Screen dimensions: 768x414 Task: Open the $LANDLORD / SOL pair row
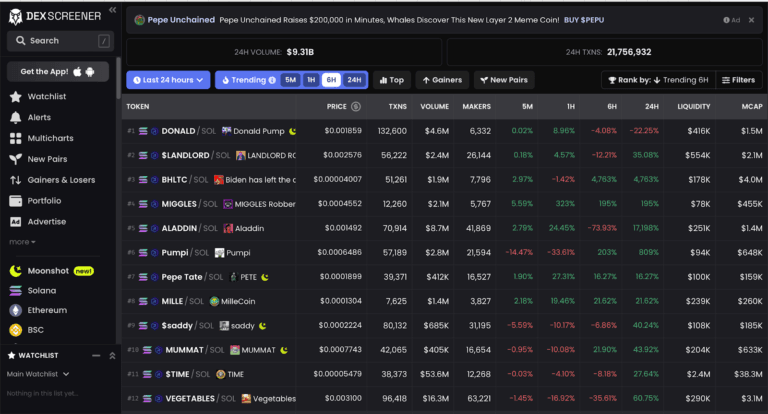tap(445, 155)
